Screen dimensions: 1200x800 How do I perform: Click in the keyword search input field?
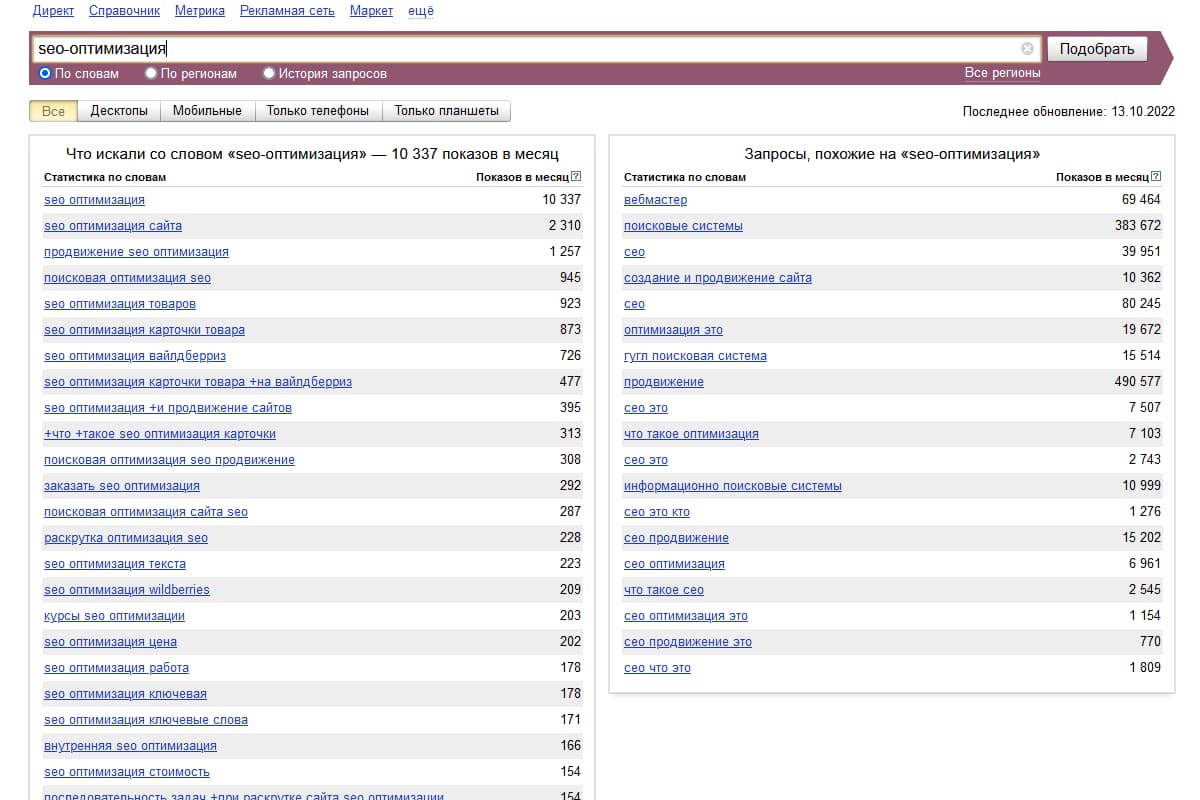click(x=520, y=49)
